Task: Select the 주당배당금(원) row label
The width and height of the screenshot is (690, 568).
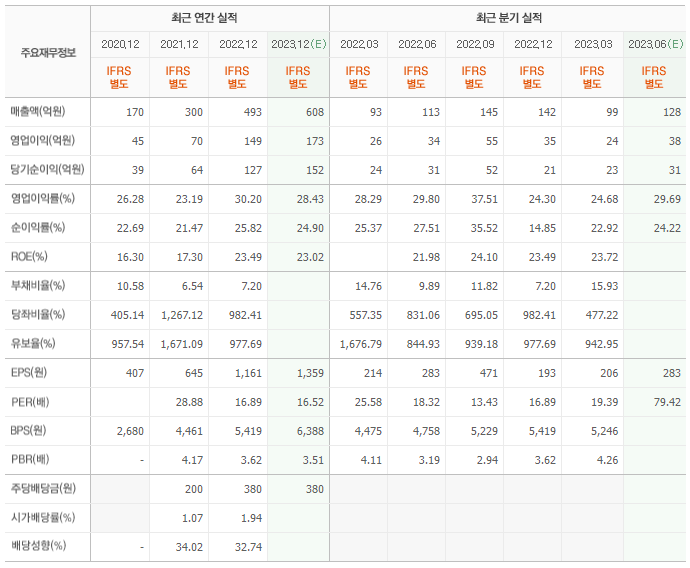Action: (43, 489)
